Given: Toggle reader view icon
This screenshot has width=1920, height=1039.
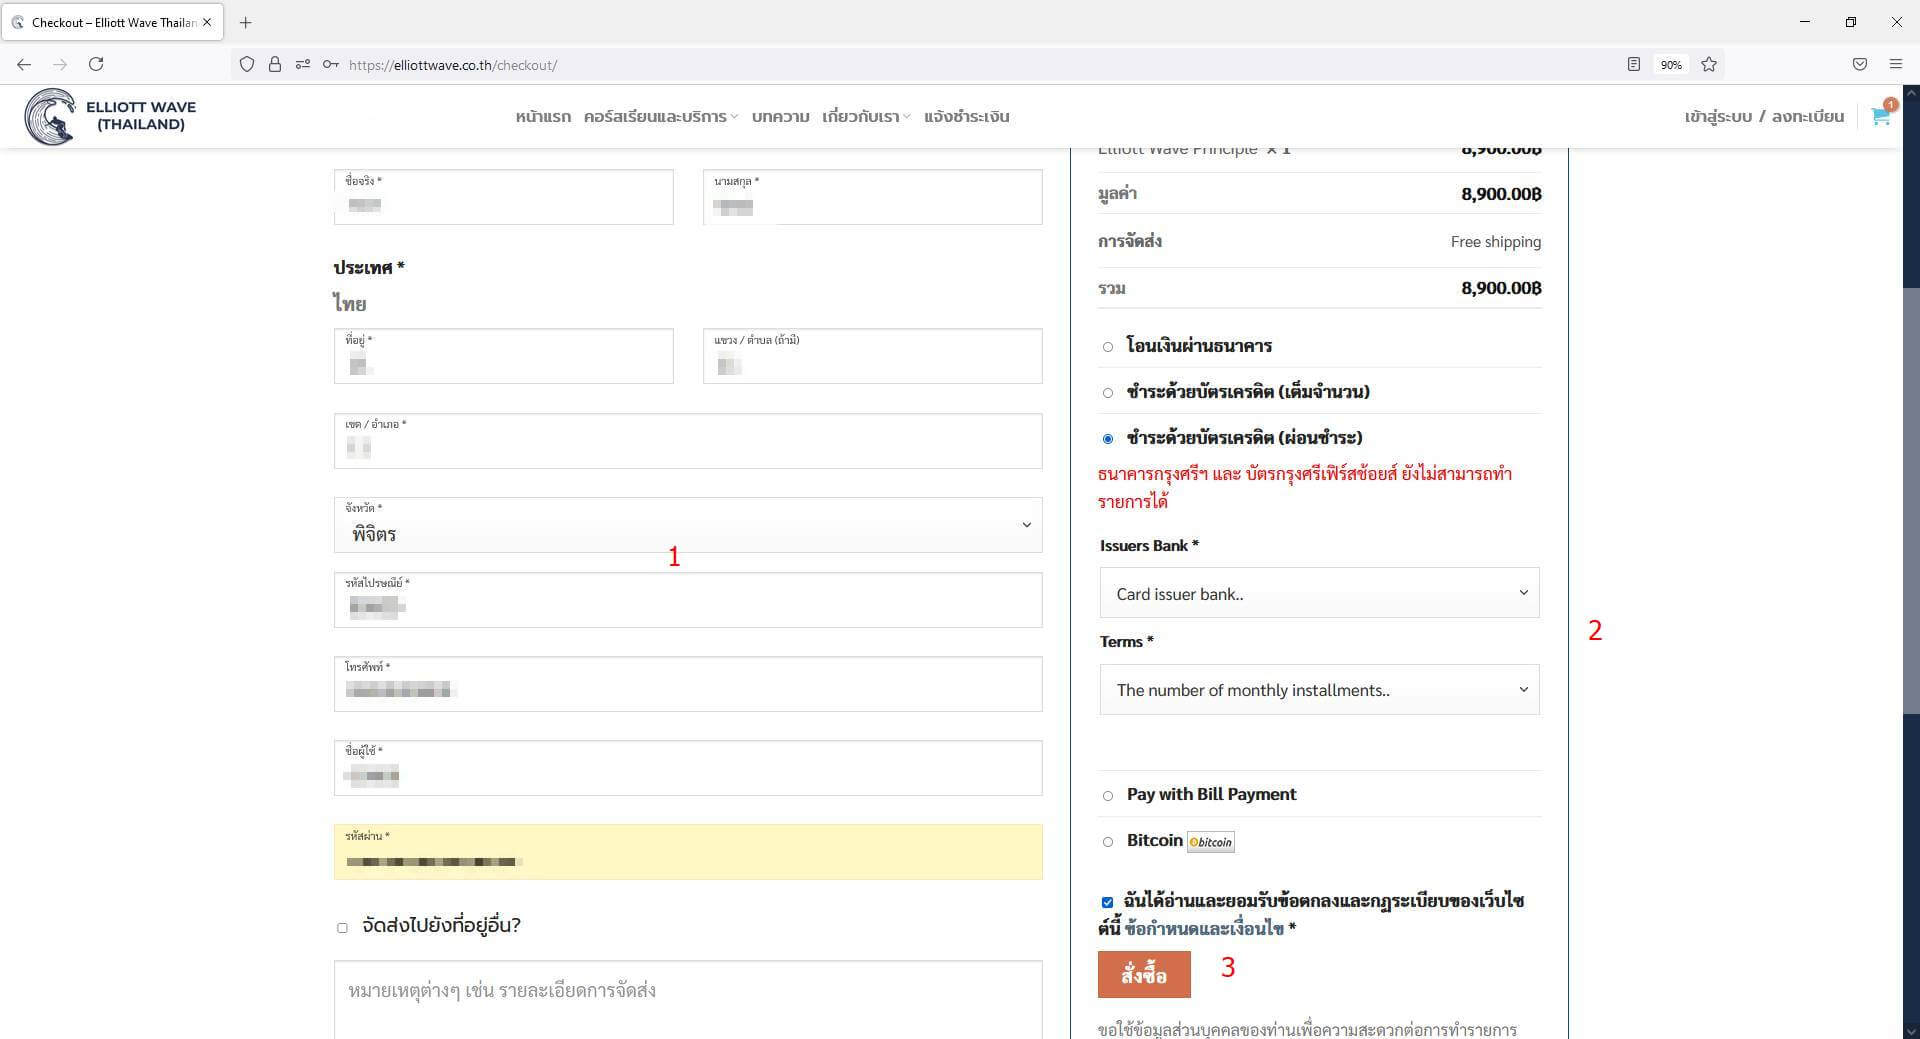Looking at the screenshot, I should coord(1633,65).
